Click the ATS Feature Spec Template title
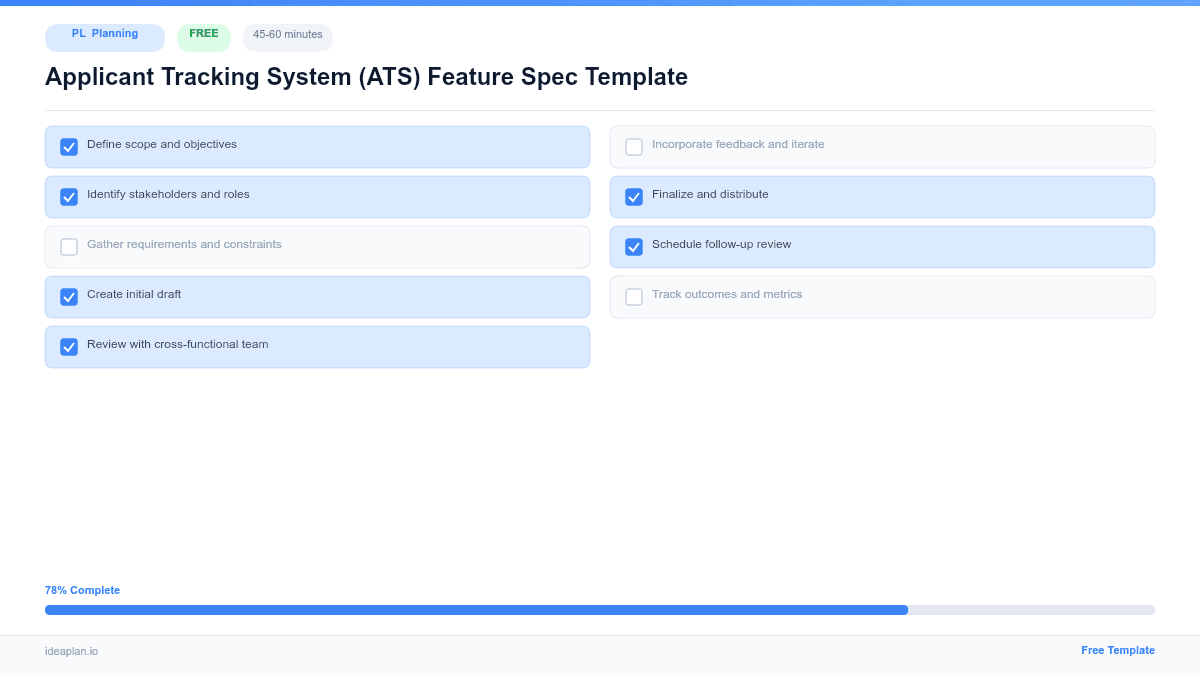 click(x=366, y=77)
